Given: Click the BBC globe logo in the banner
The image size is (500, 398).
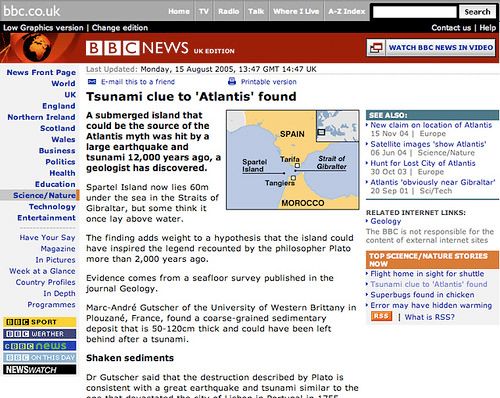Looking at the screenshot, I should pyautogui.click(x=37, y=48).
